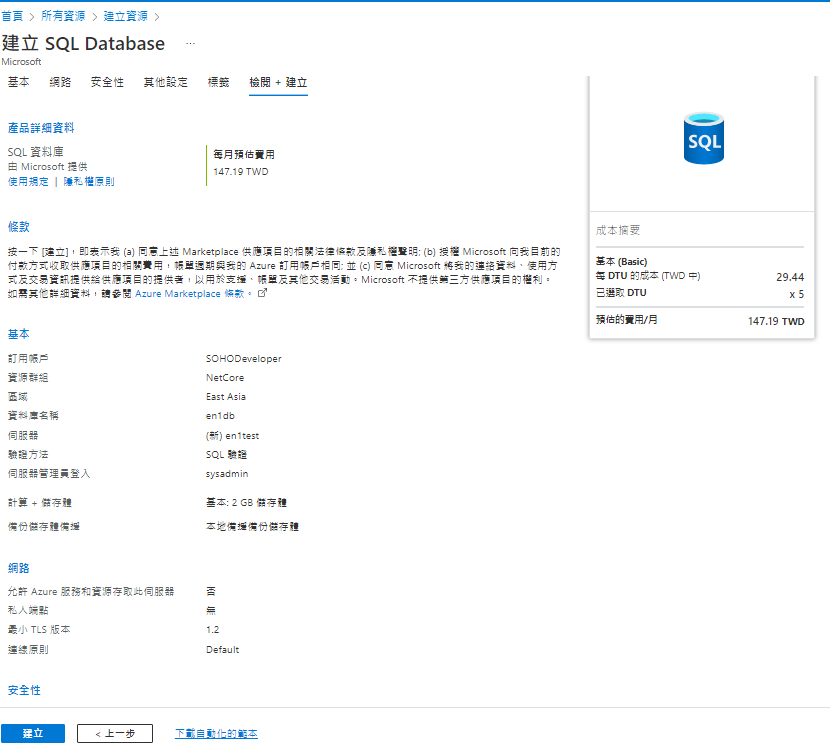Open the 隱私權原則 link
Screen dimensions: 830x752
click(x=89, y=182)
